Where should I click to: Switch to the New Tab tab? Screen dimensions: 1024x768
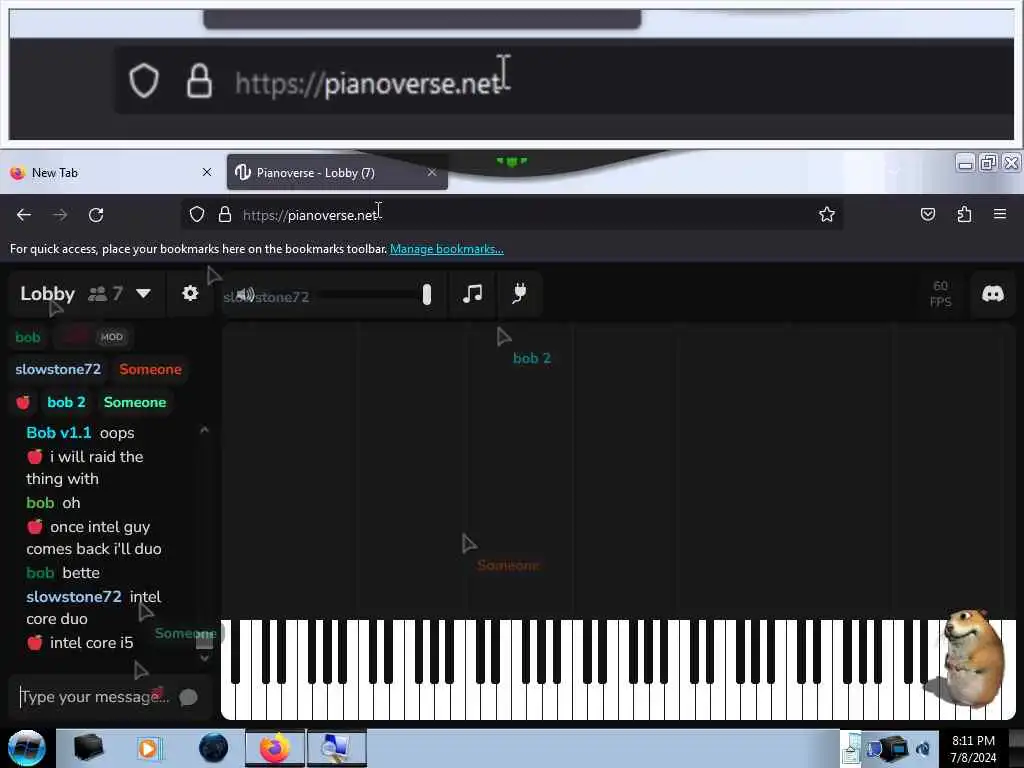pos(111,172)
